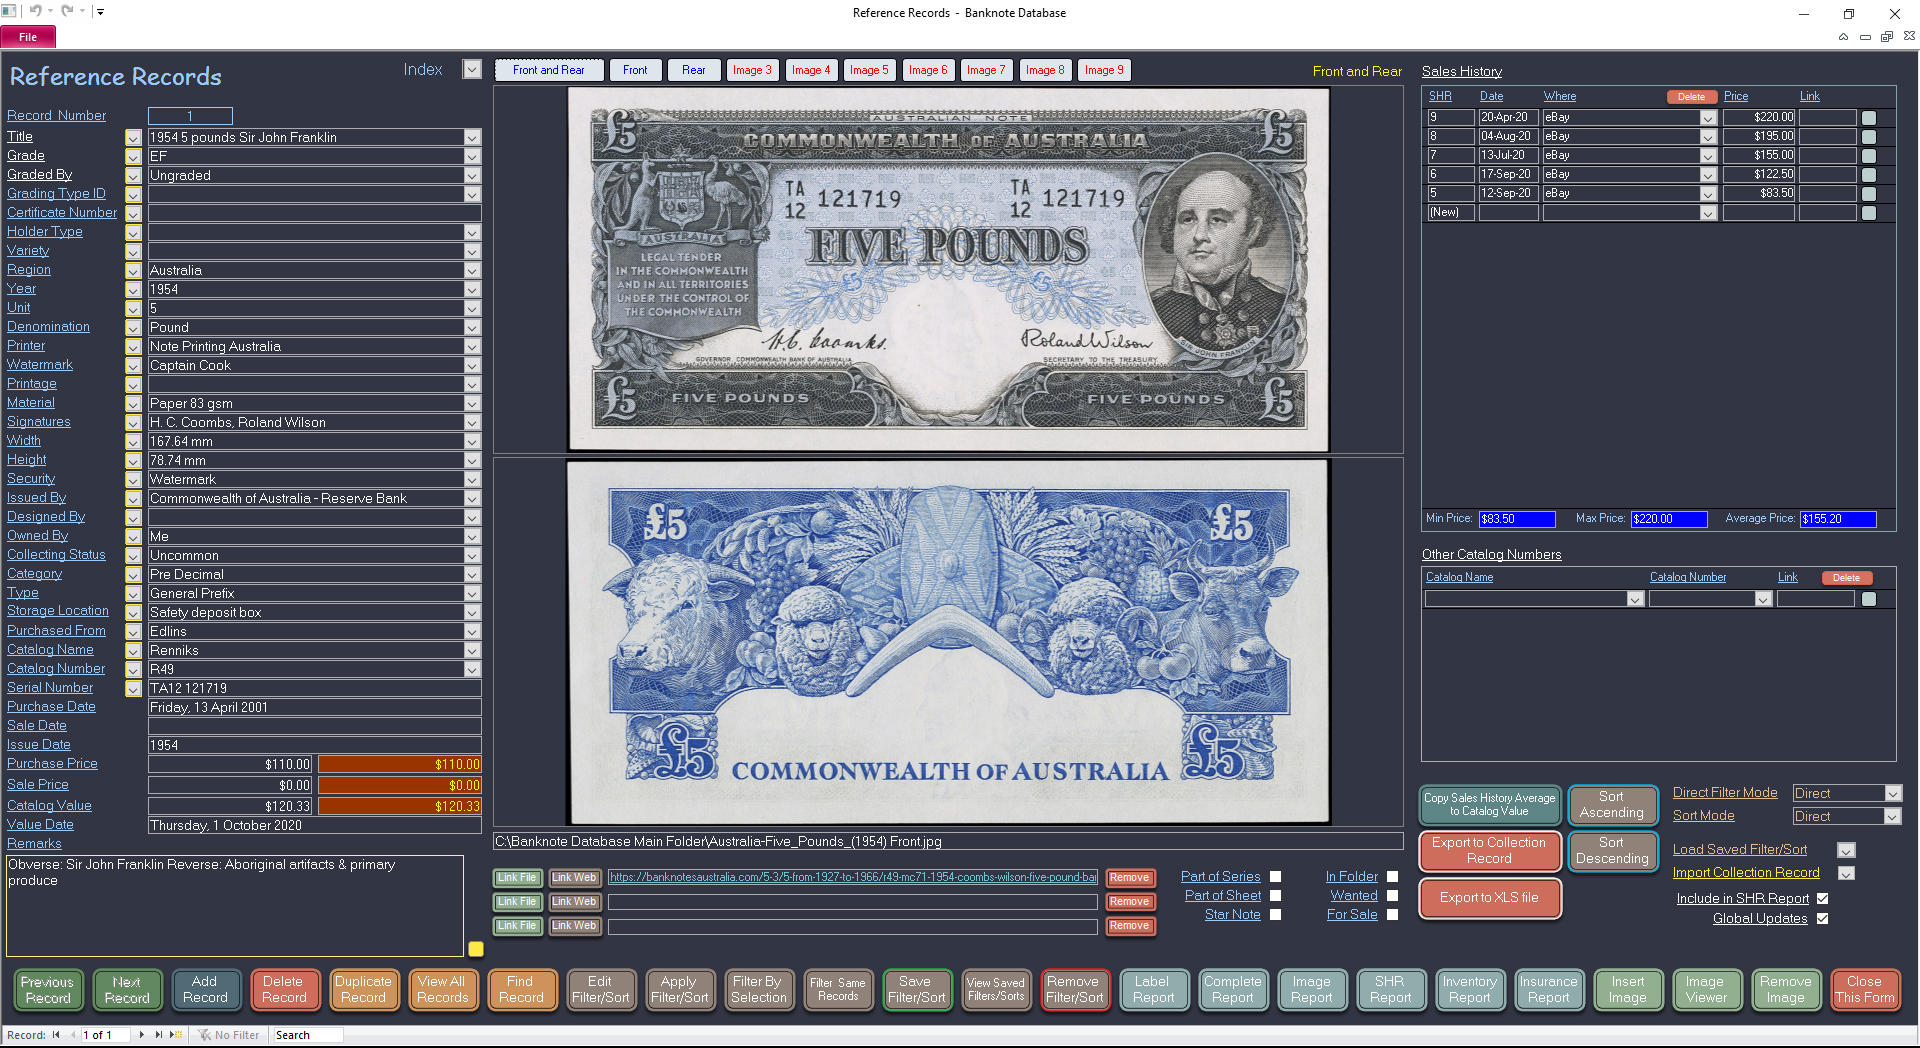Collapse the ribbon with the top-right chevron
Viewport: 1920px width, 1048px height.
(x=1843, y=37)
